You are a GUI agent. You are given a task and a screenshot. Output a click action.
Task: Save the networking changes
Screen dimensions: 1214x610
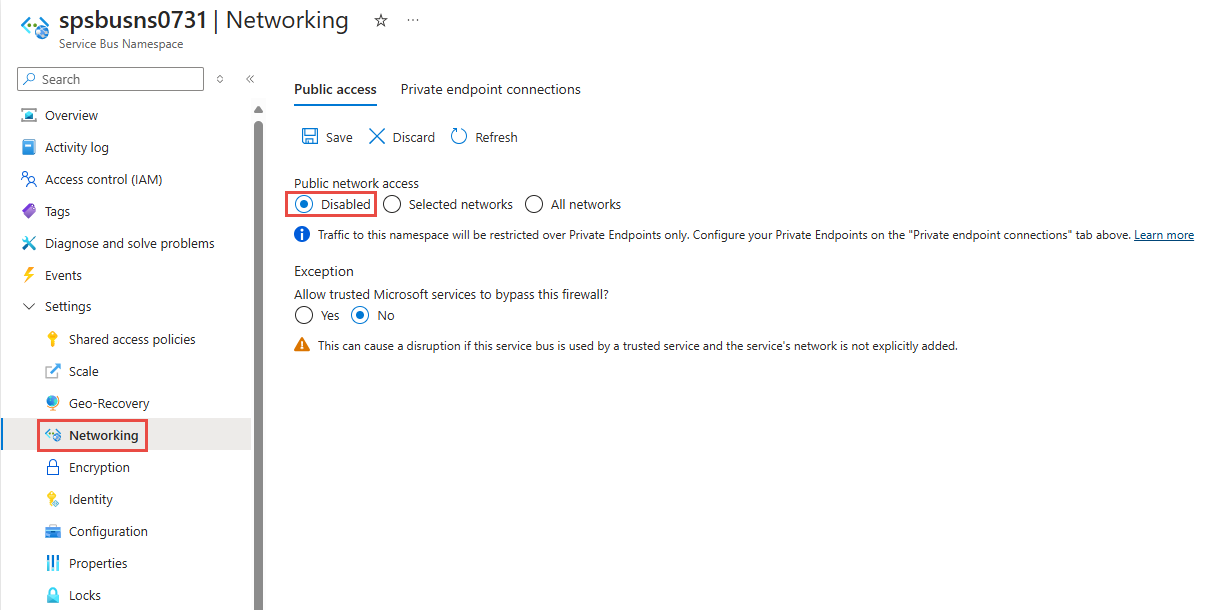point(326,136)
